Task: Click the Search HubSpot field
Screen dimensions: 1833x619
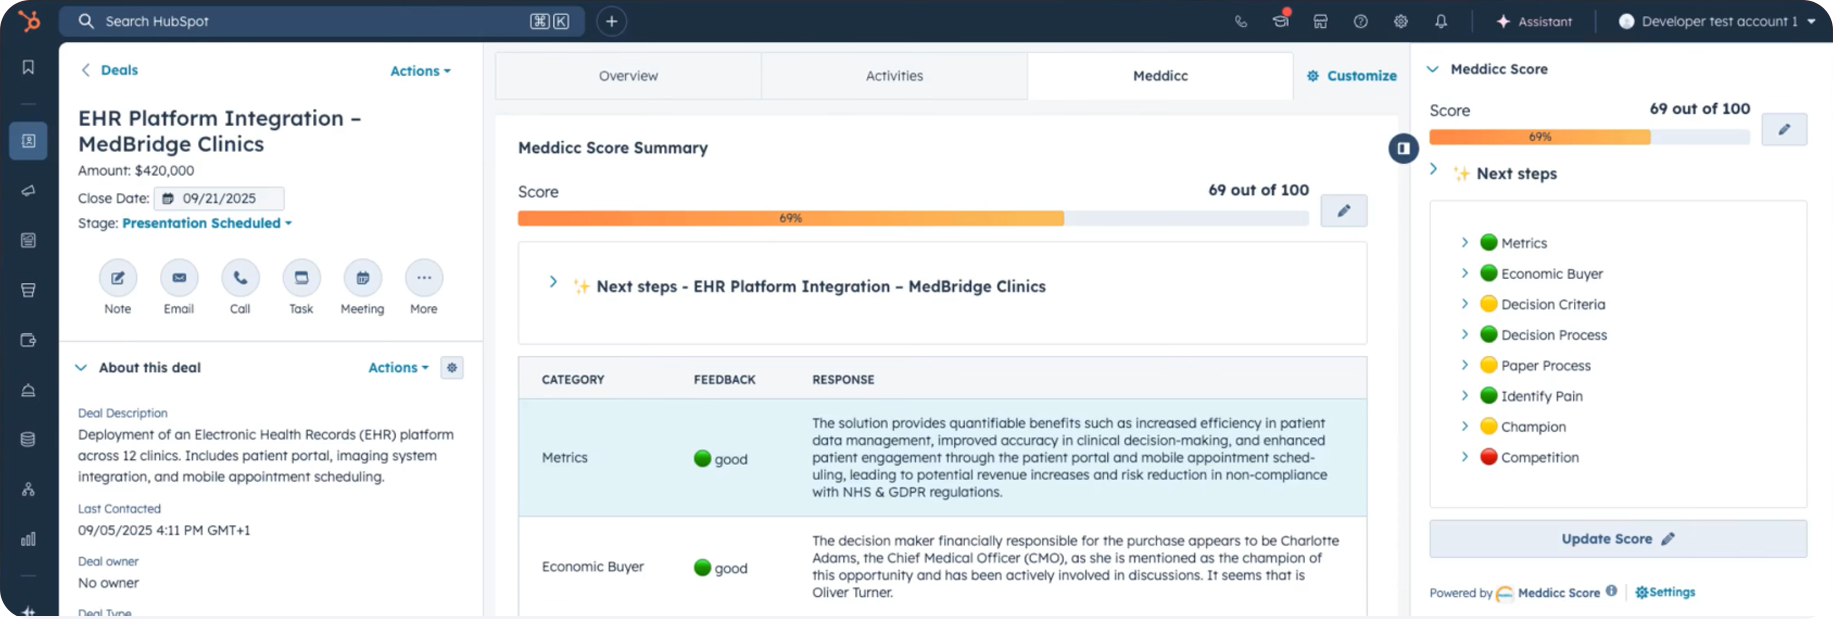Action: point(321,21)
